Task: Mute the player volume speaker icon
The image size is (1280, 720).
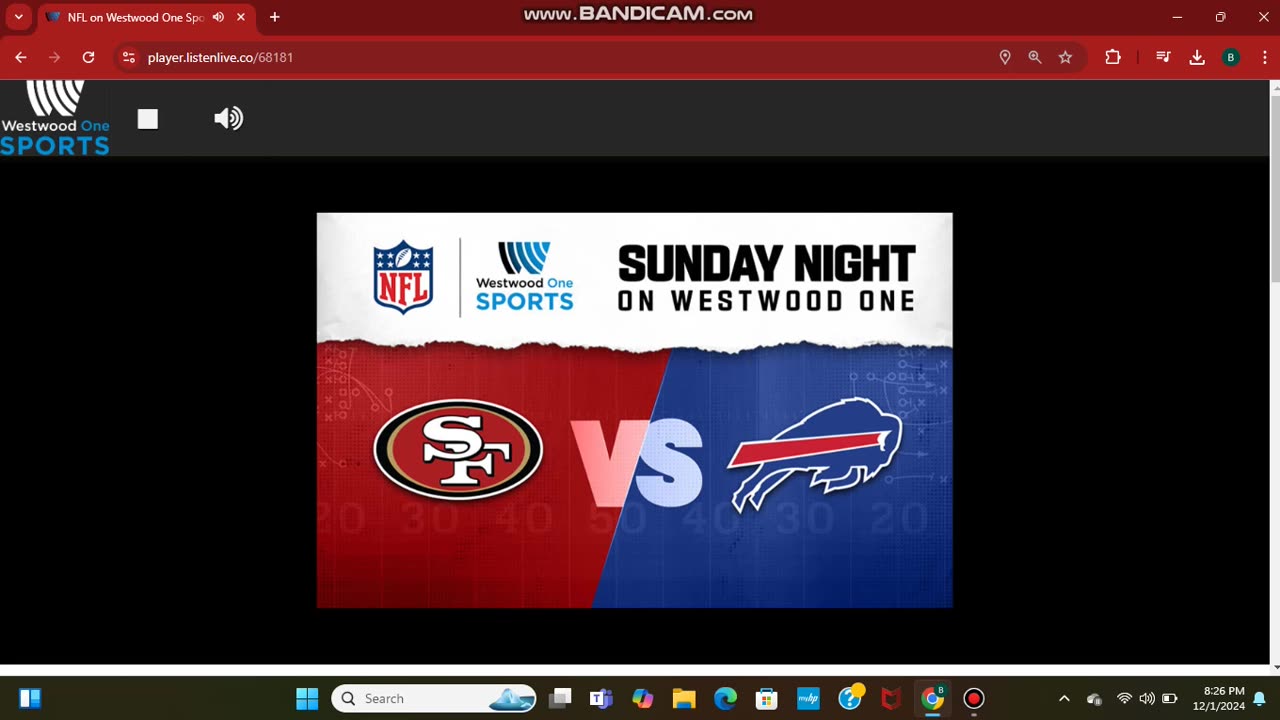Action: tap(229, 119)
